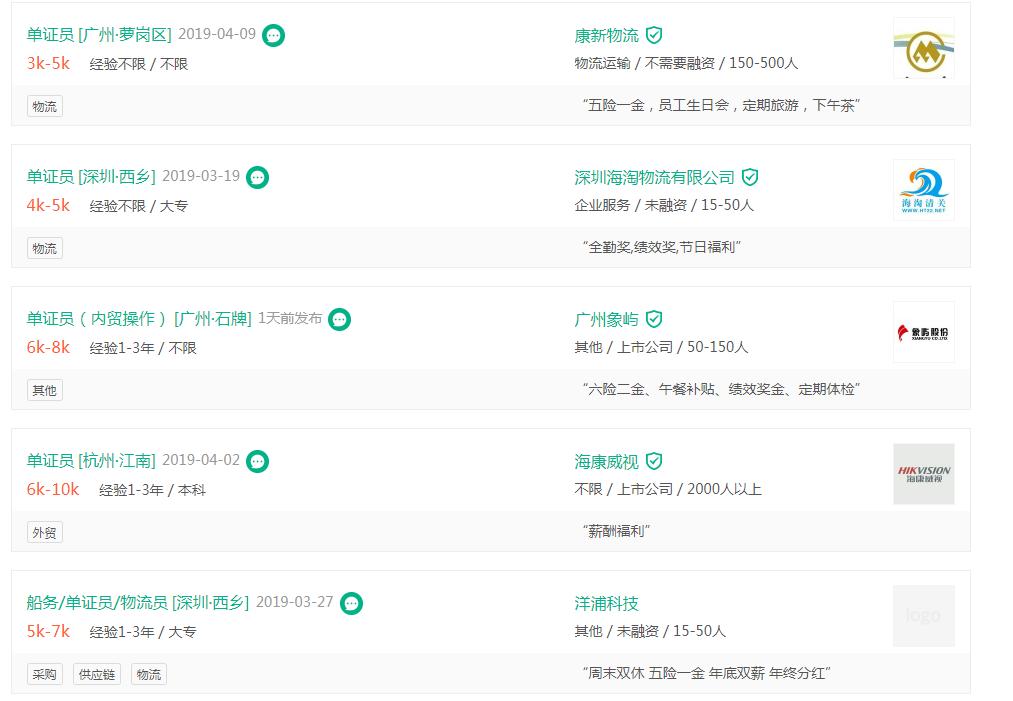The image size is (1013, 701).
Task: Click the 海淘清关 company logo
Action: (x=923, y=191)
